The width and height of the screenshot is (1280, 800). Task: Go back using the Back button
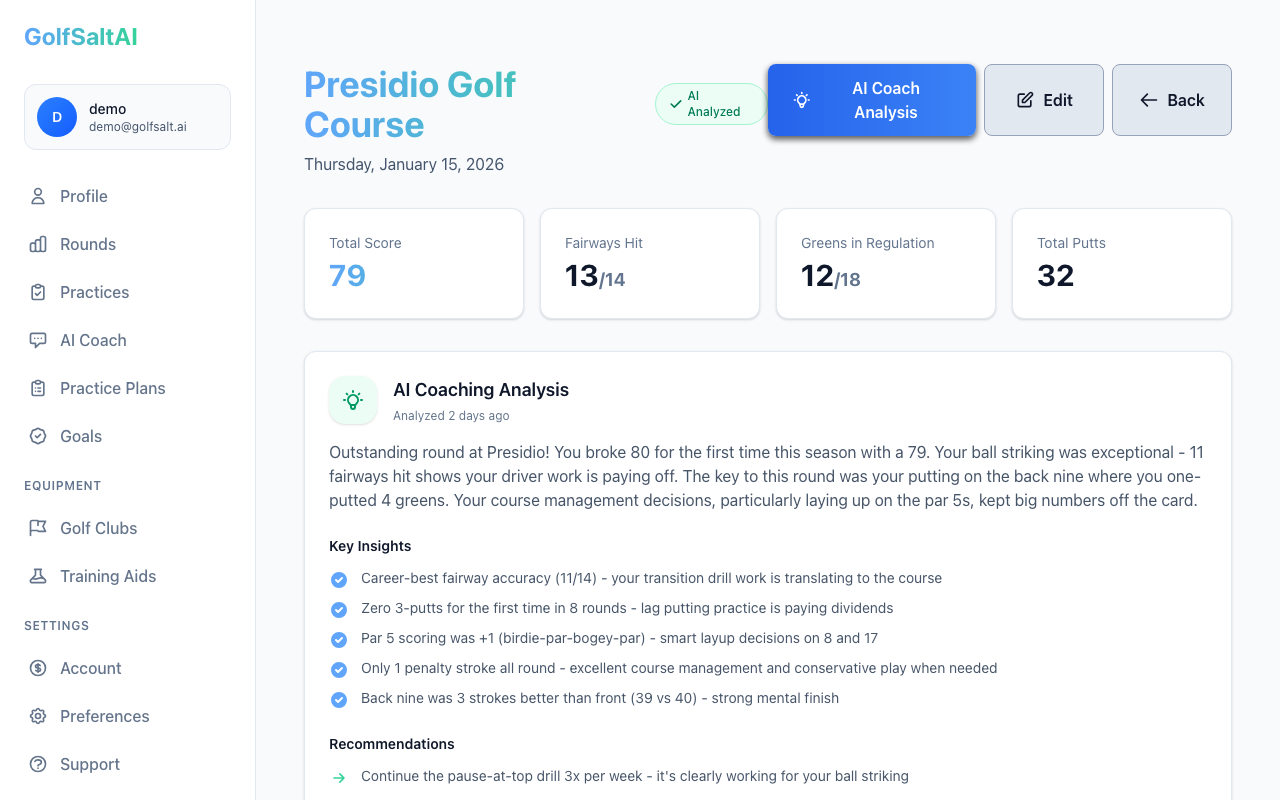point(1171,100)
